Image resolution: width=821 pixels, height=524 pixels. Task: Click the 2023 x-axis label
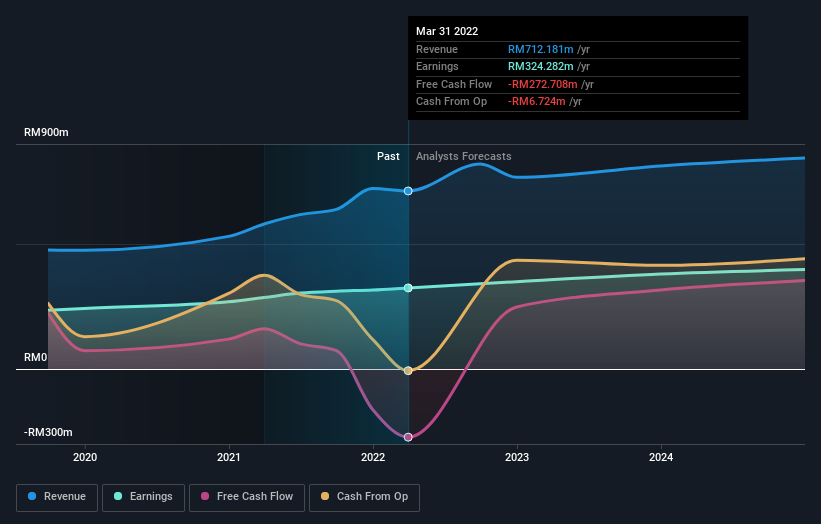[517, 457]
